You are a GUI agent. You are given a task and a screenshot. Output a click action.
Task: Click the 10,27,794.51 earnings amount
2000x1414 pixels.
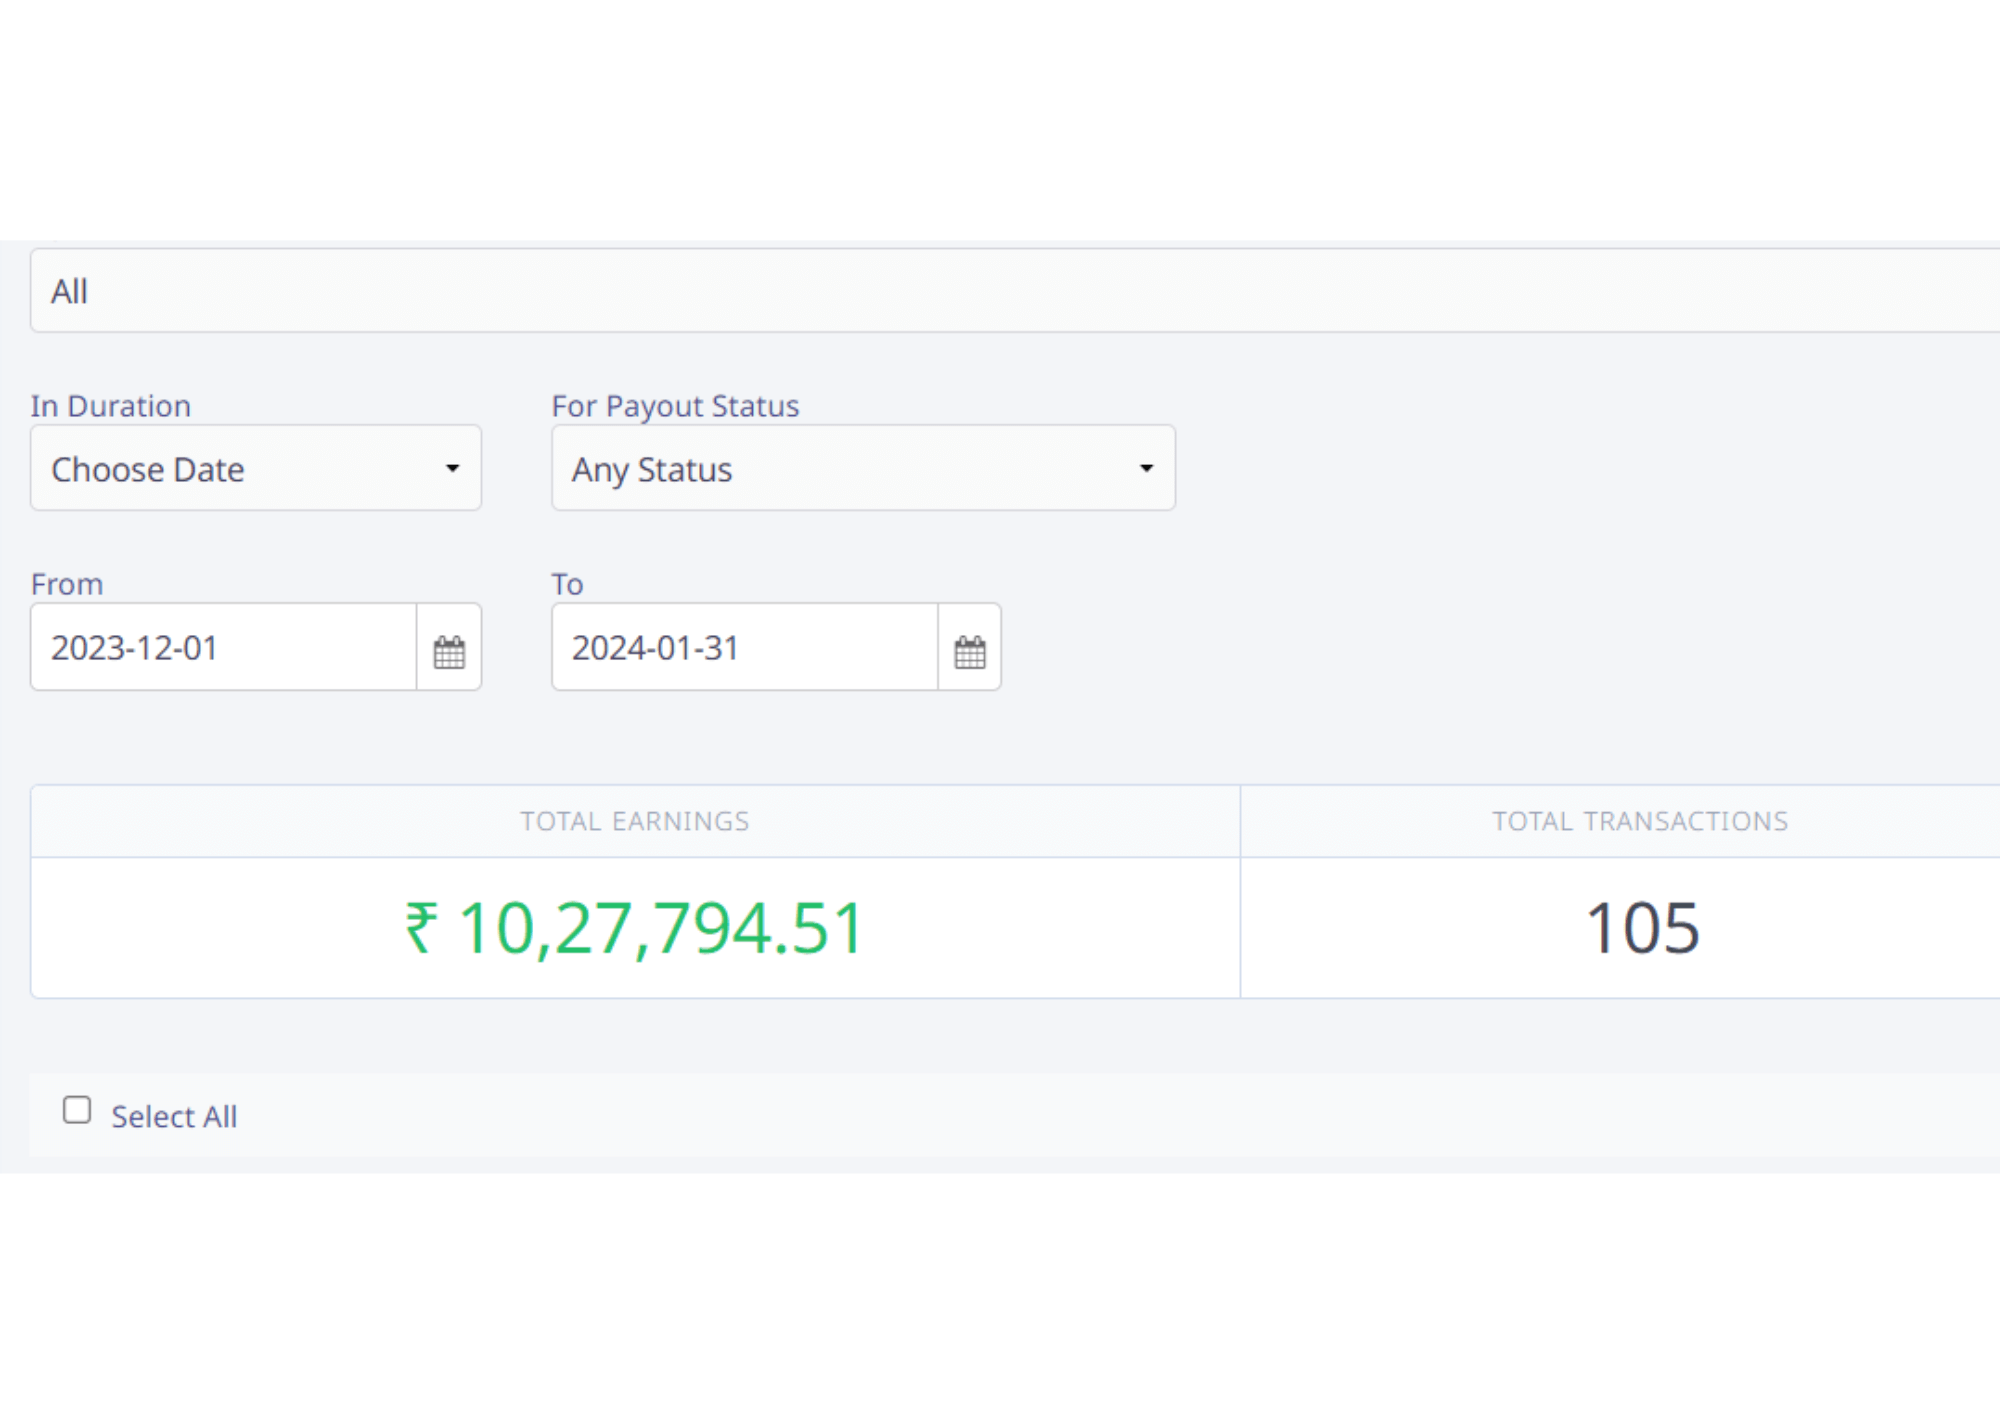tap(660, 928)
